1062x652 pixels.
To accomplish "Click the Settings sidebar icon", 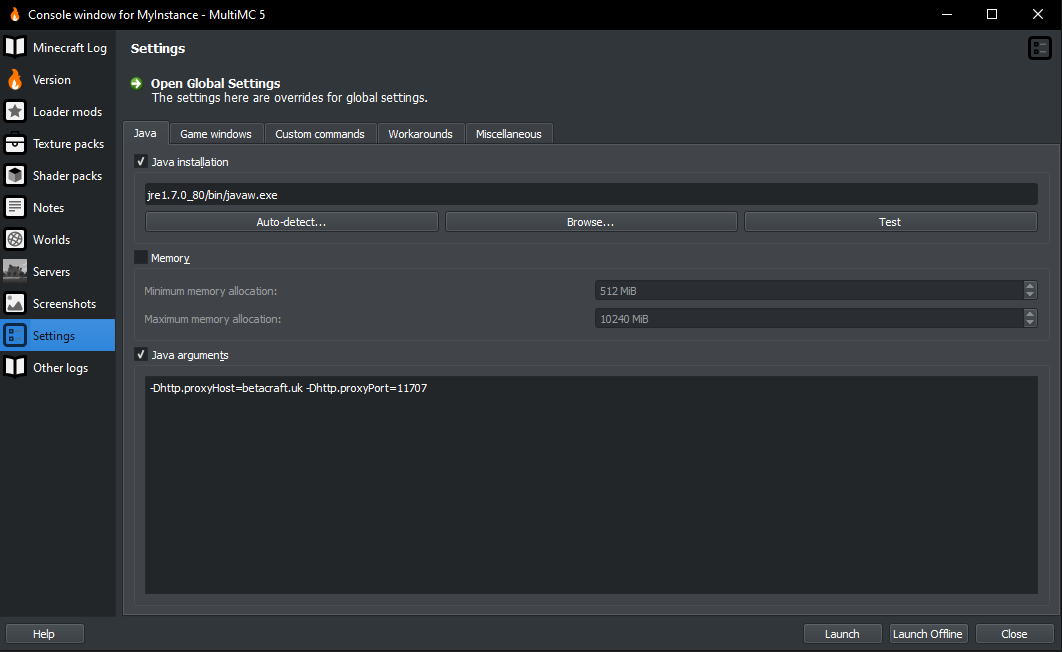I will click(15, 335).
